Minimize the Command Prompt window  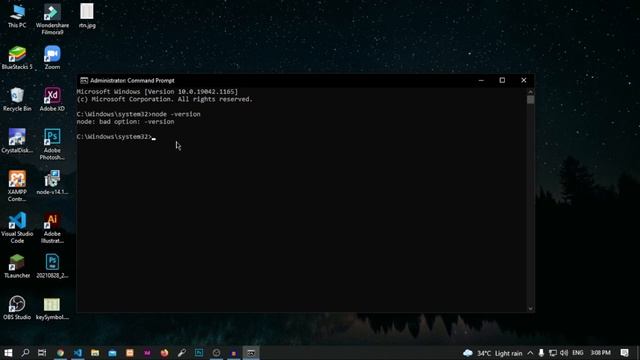pos(481,80)
